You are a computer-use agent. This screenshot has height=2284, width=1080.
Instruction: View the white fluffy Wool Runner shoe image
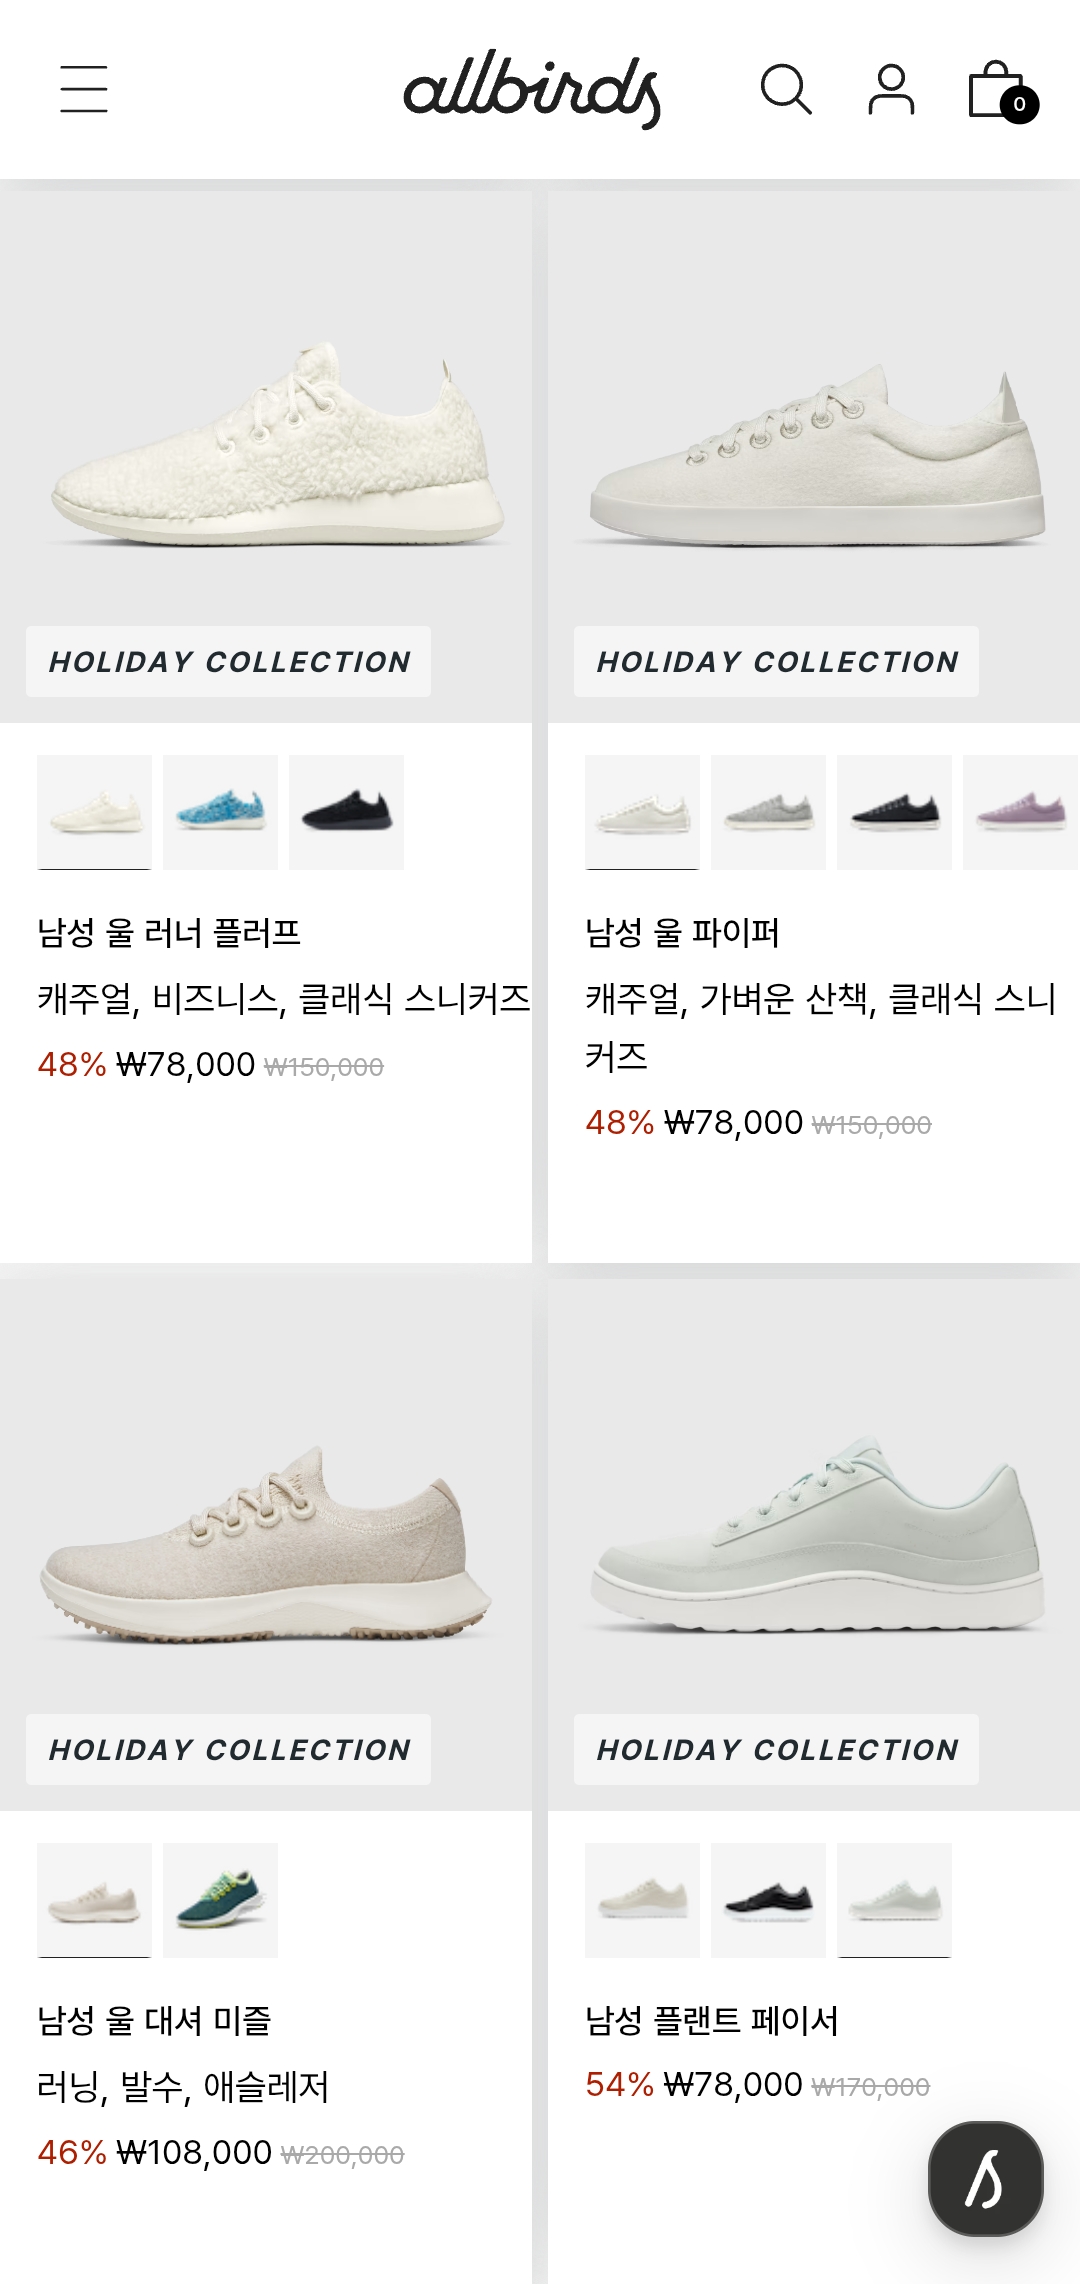[266, 456]
